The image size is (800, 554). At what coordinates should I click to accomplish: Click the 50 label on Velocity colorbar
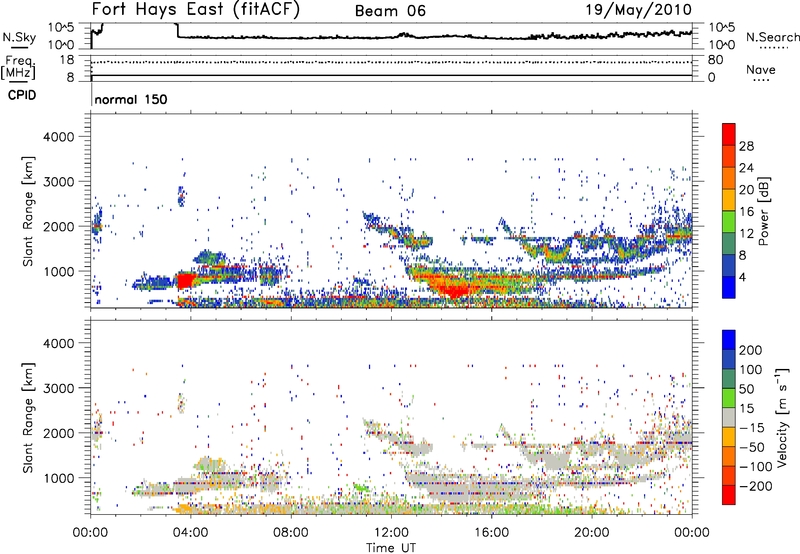746,389
